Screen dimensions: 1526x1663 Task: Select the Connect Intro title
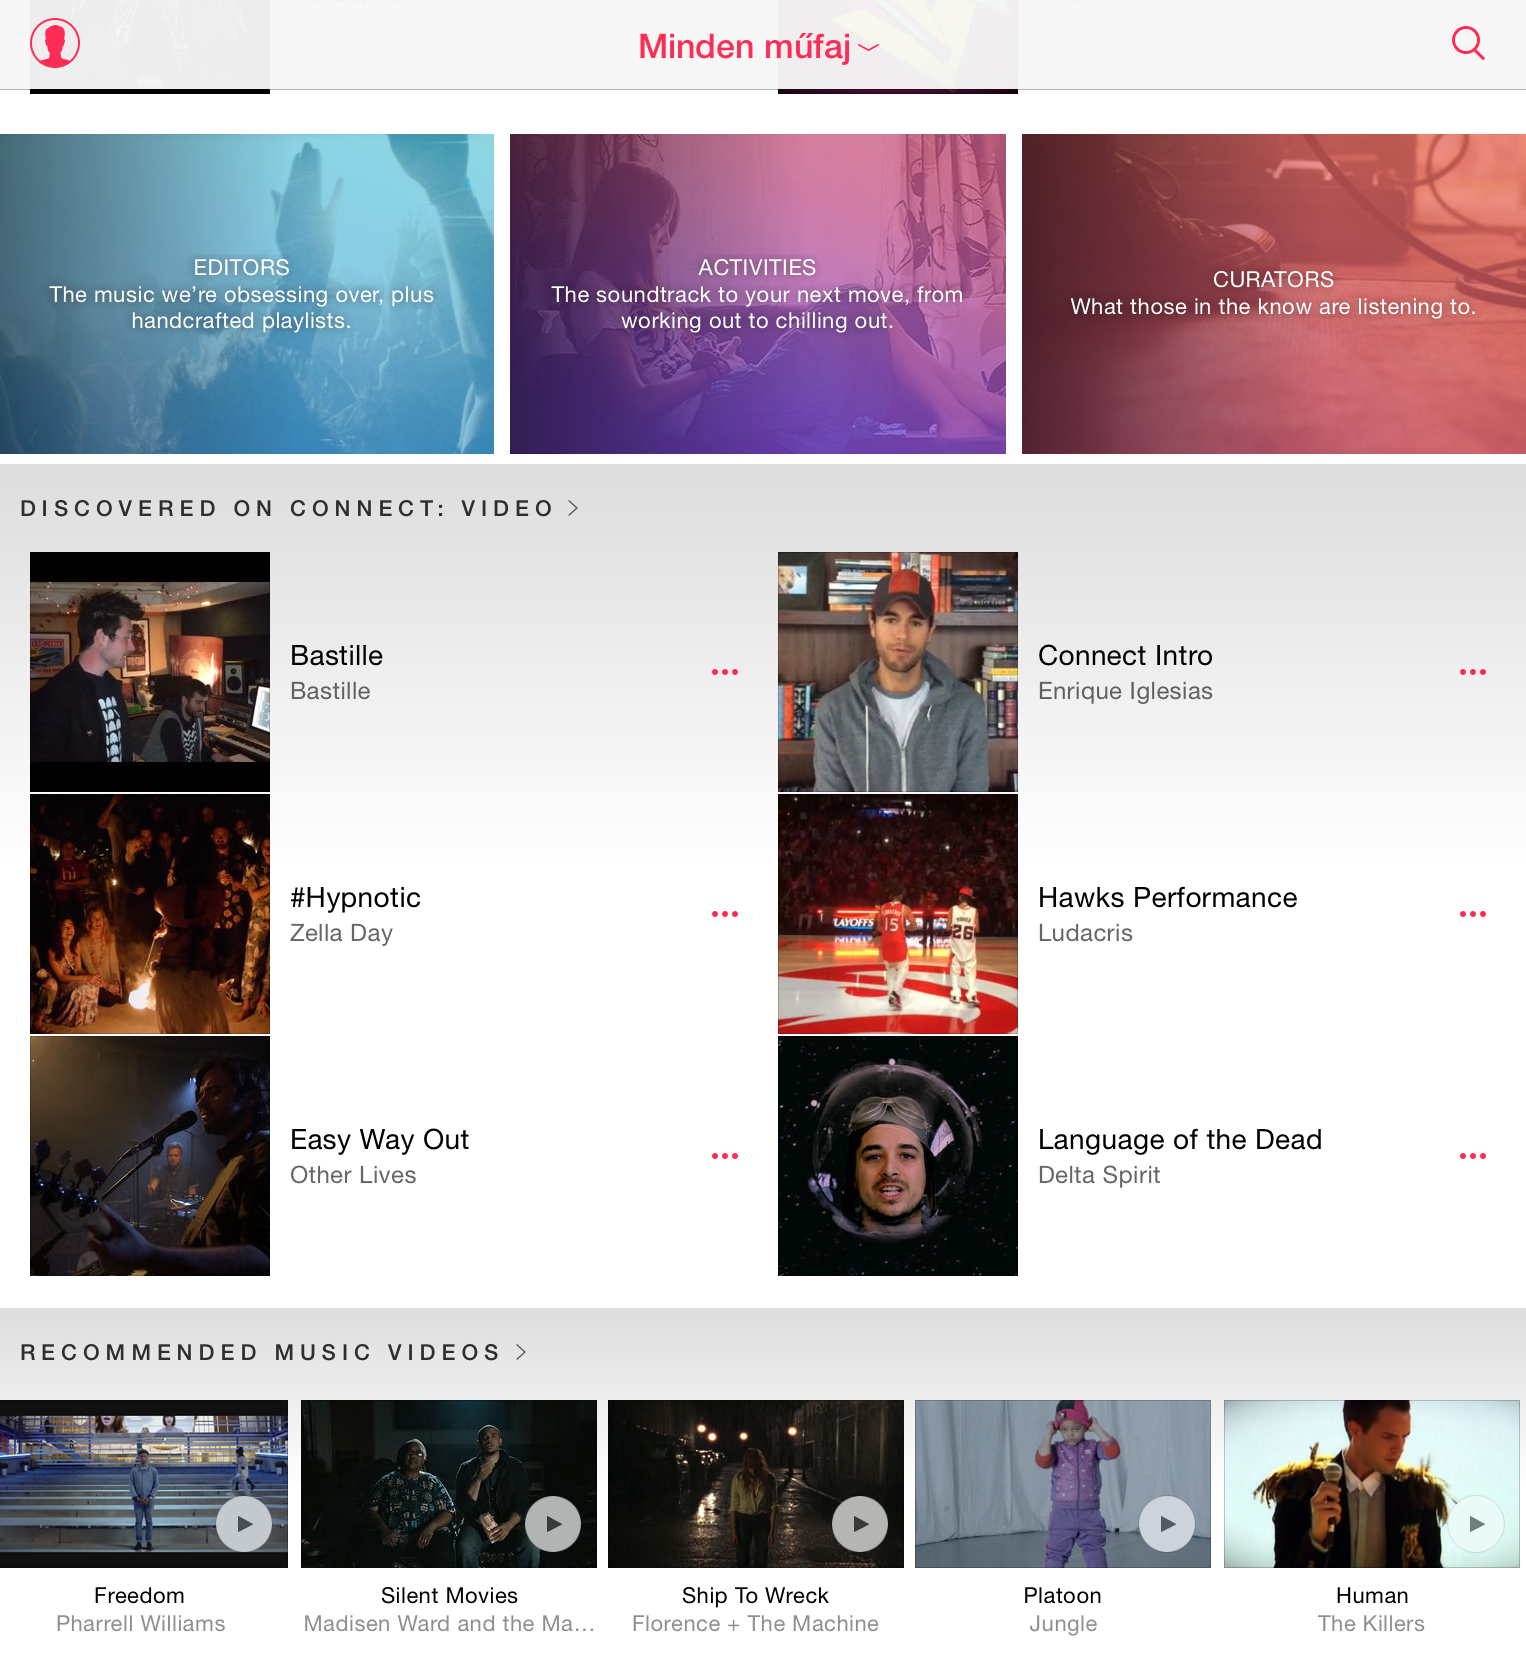click(x=1125, y=656)
